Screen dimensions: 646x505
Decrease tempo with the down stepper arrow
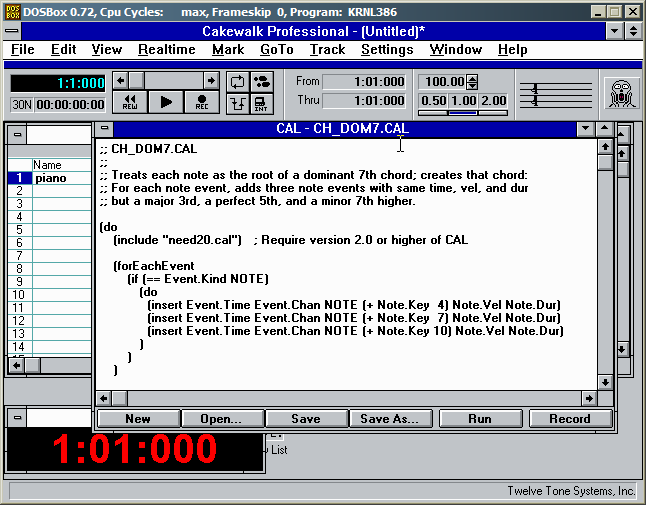[473, 85]
